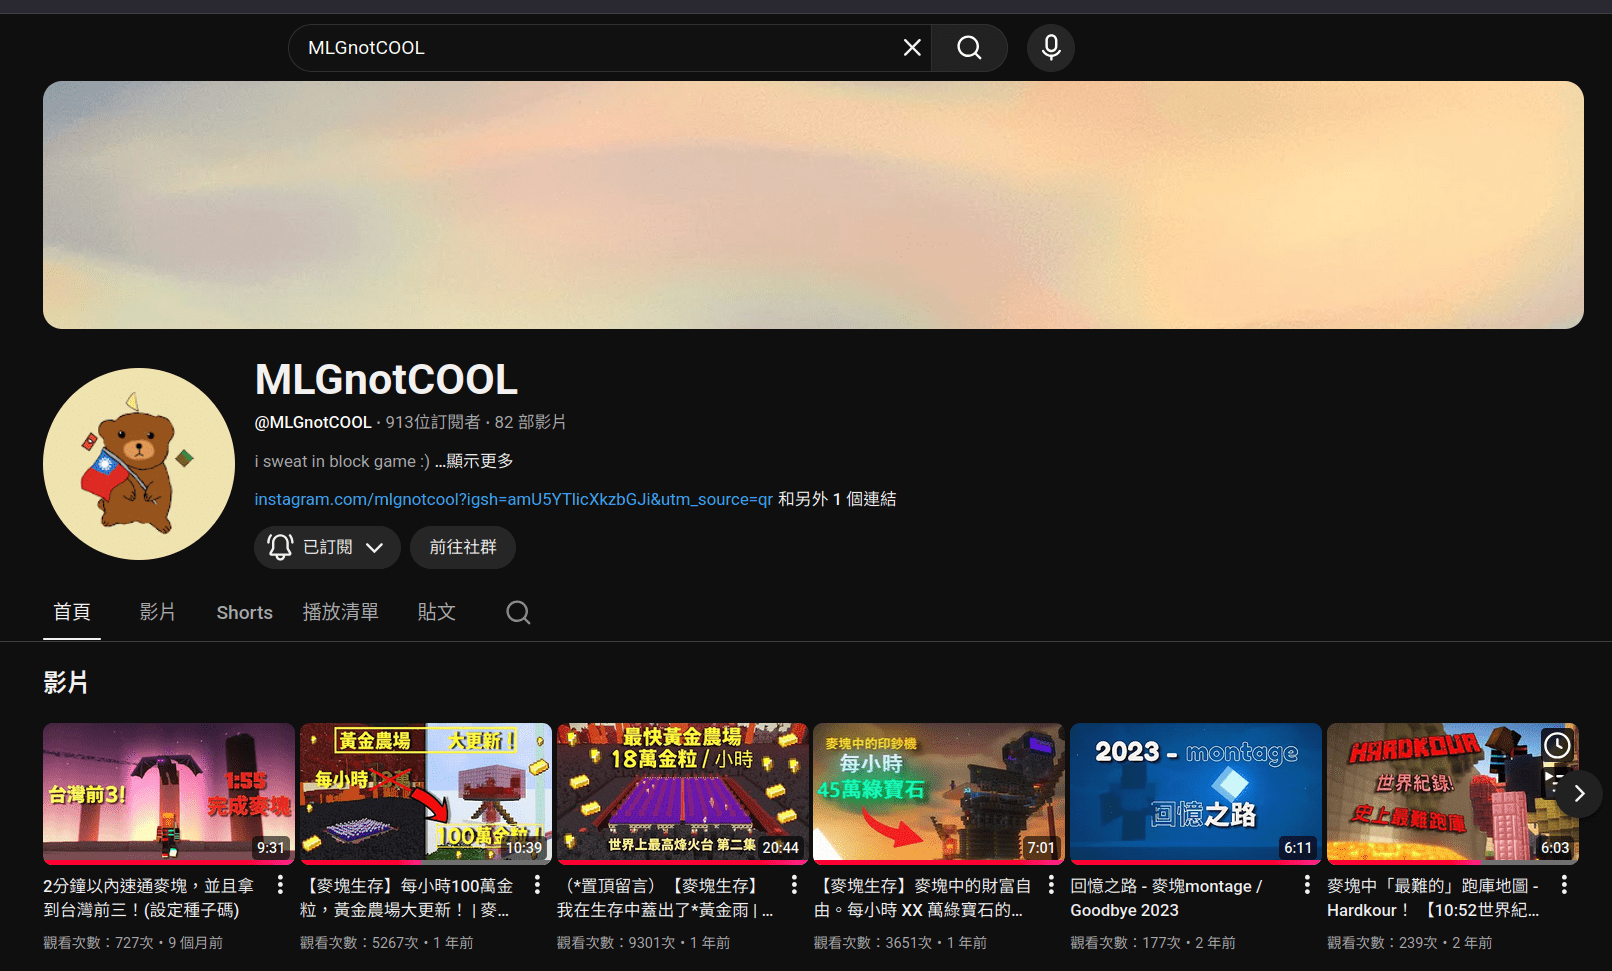Open title 回憶之路 - 麥塊montage
This screenshot has width=1612, height=971.
coord(1166,898)
